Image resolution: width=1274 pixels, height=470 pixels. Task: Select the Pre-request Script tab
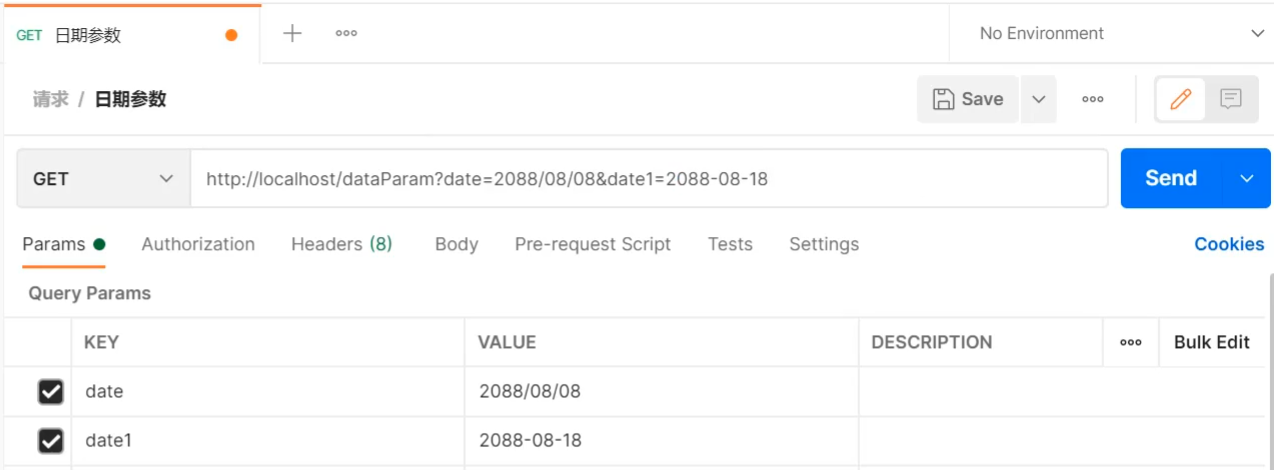tap(592, 244)
